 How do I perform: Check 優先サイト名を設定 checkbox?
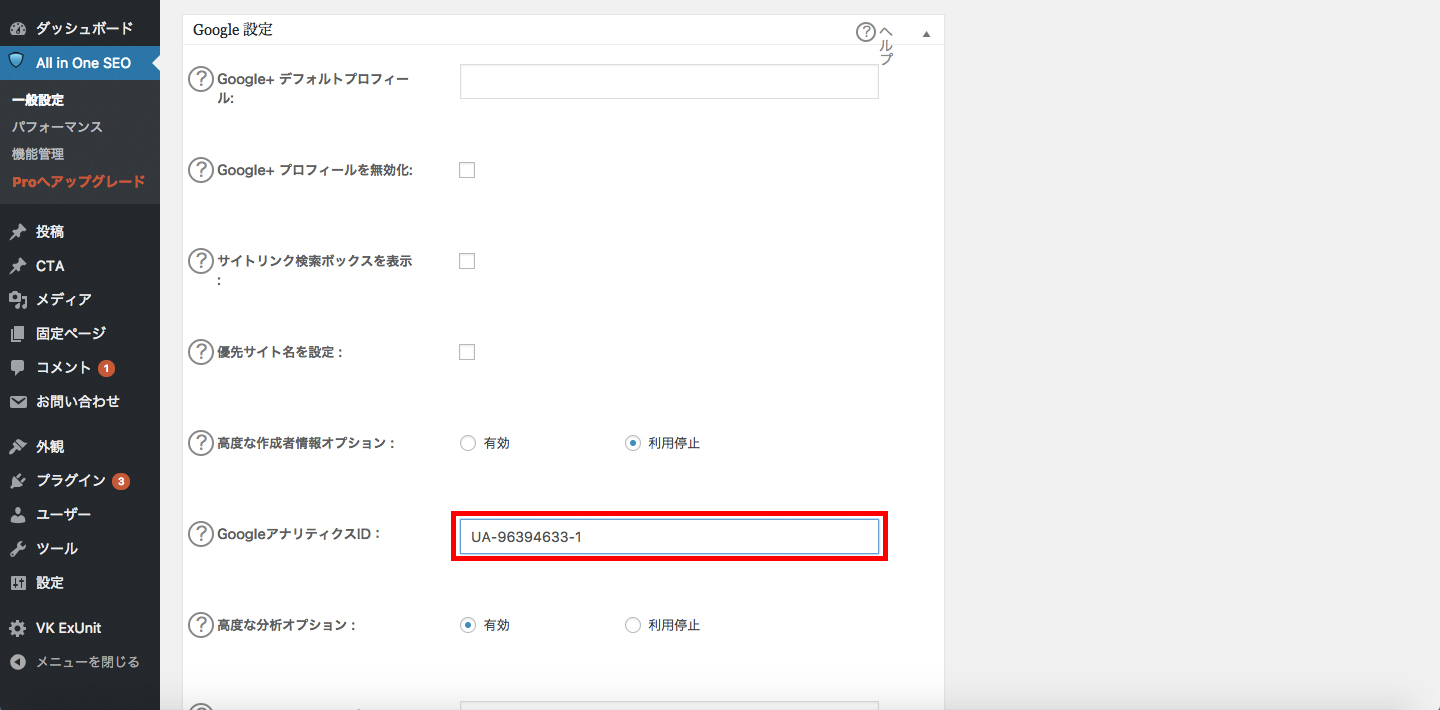pyautogui.click(x=467, y=352)
